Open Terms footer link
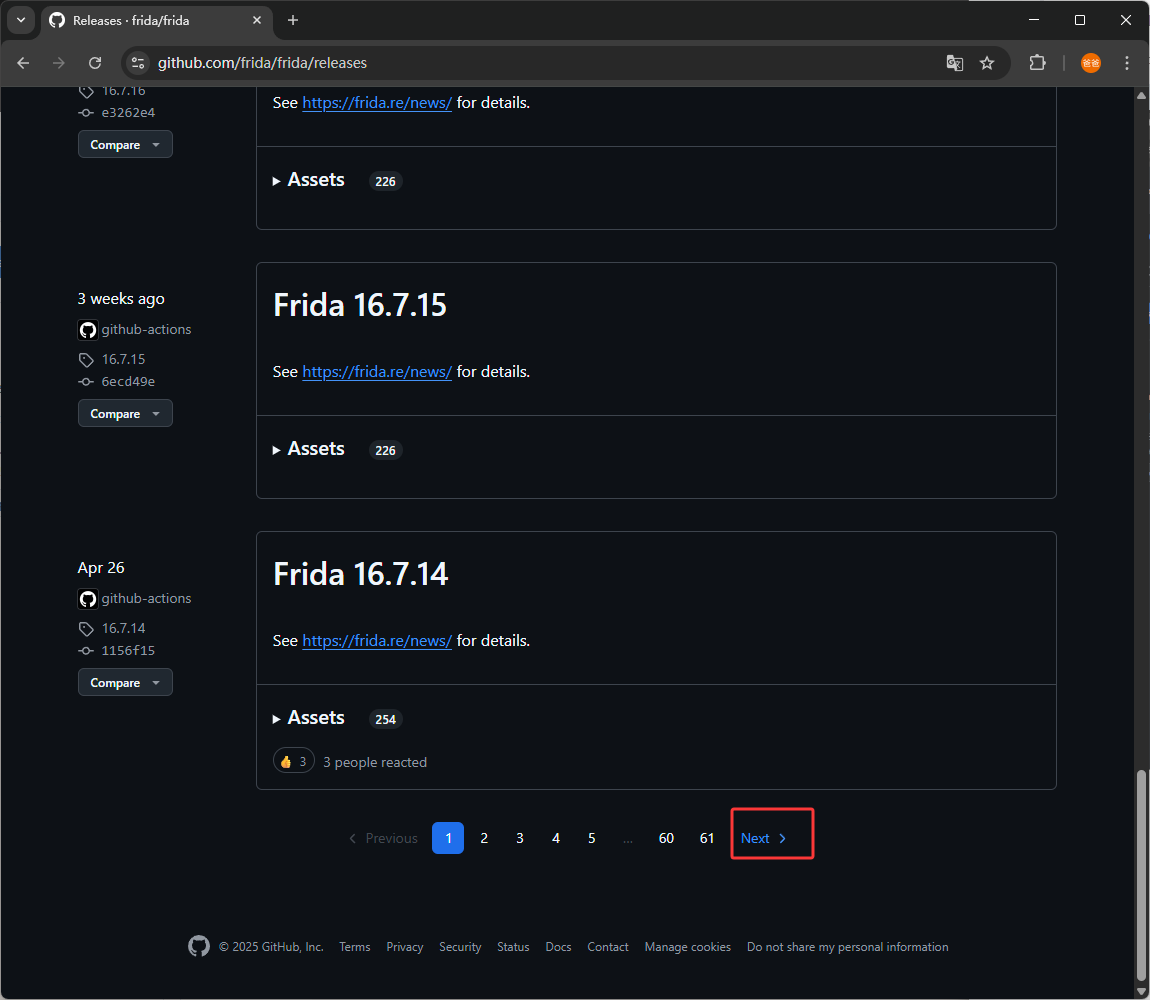Viewport: 1150px width, 1000px height. click(x=354, y=947)
